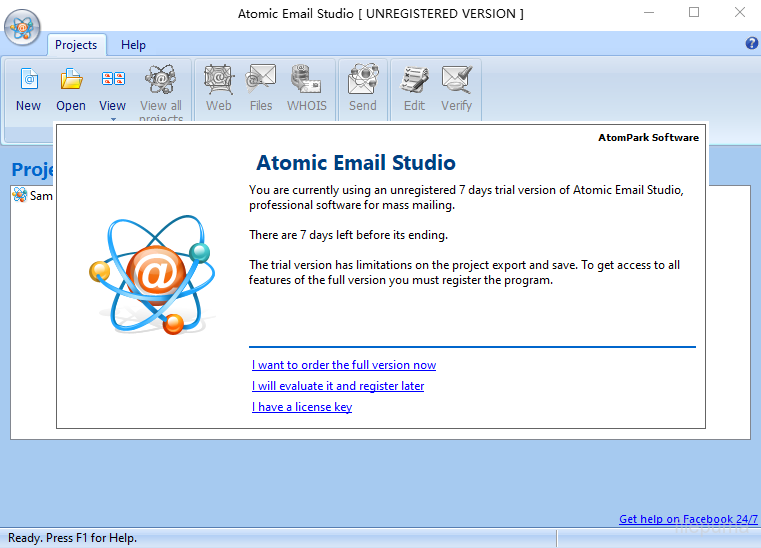761x548 pixels.
Task: Click the Edit list icon
Action: coord(414,79)
